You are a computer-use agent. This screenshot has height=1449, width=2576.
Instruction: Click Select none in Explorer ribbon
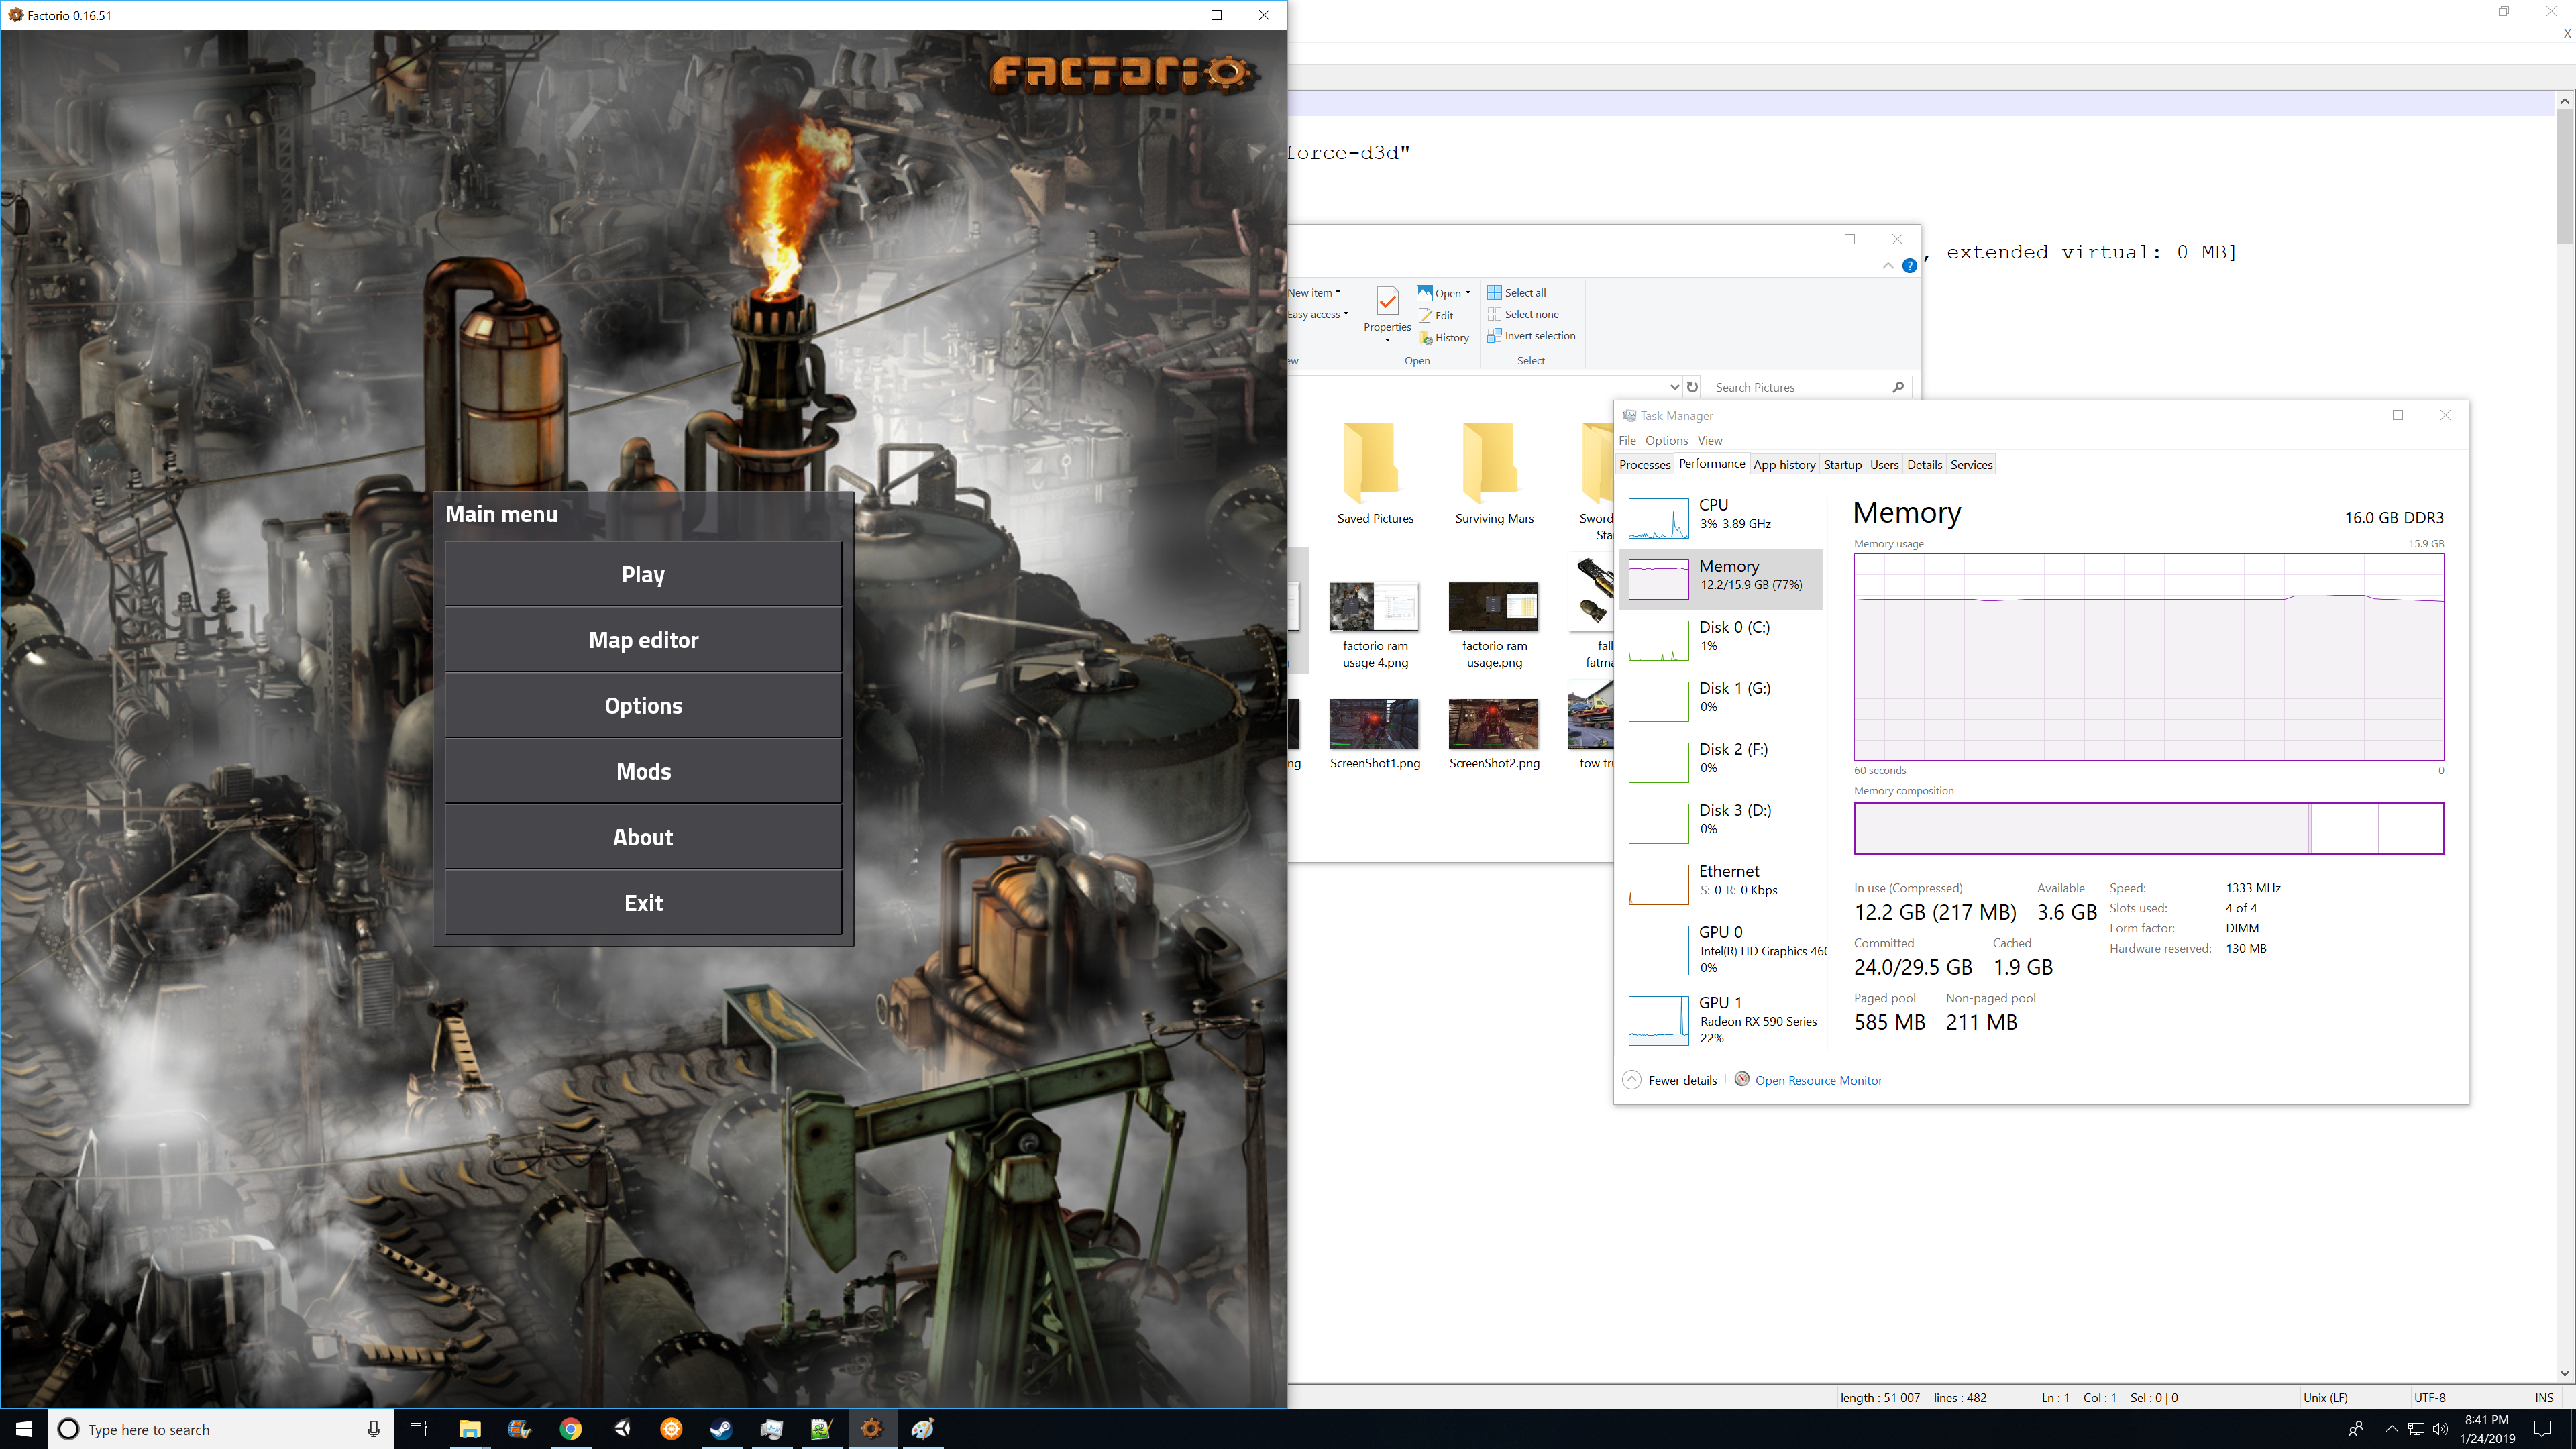tap(1522, 314)
